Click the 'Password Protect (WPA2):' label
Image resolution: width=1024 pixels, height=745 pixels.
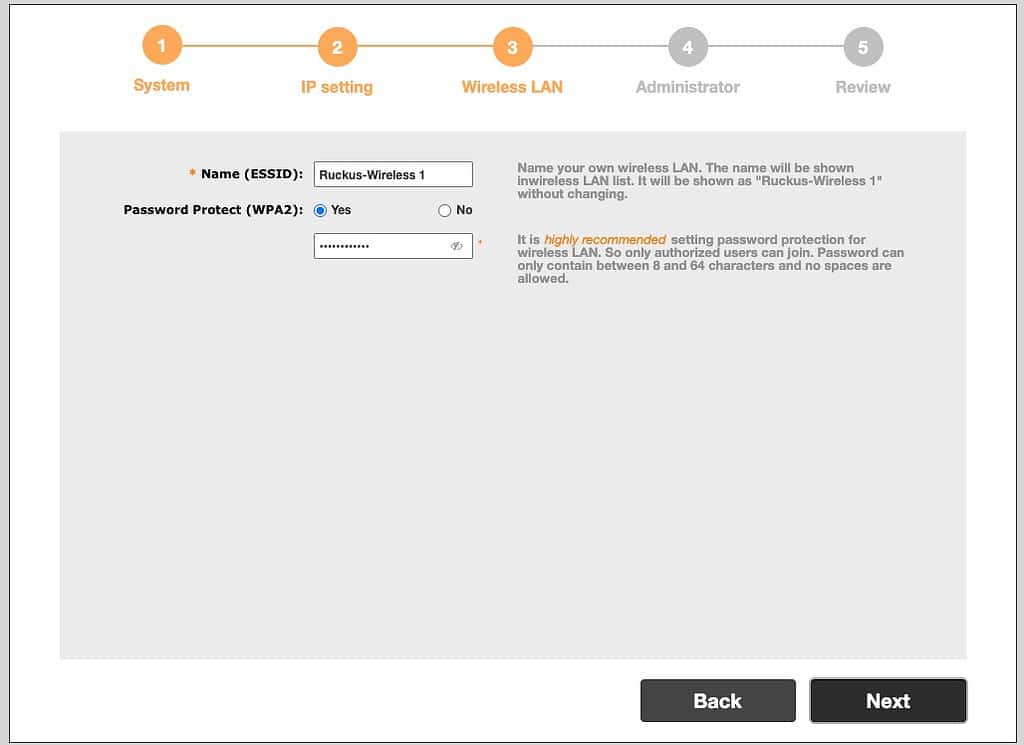click(x=214, y=210)
